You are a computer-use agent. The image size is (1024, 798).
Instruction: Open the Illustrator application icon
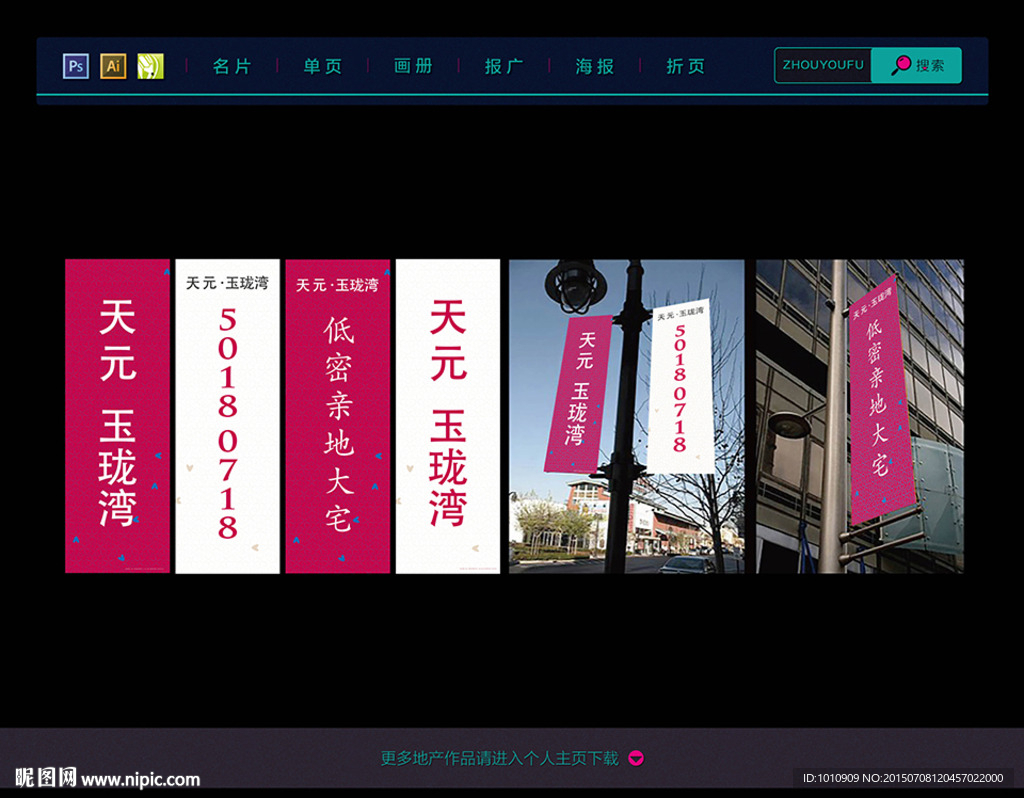coord(113,65)
